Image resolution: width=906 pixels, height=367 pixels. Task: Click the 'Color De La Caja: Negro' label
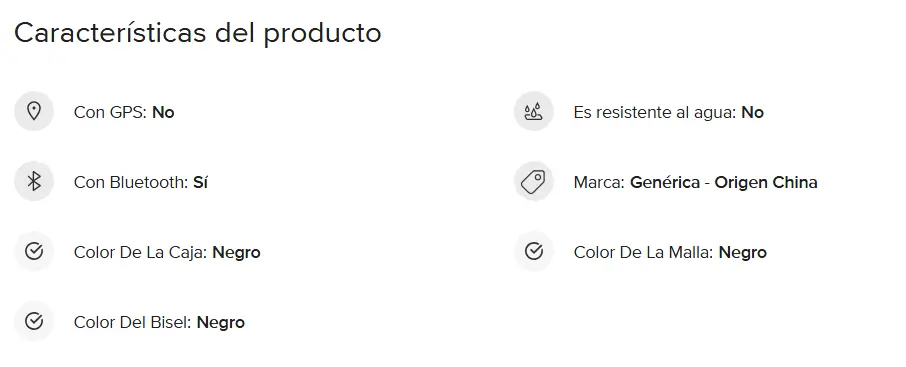tap(167, 253)
